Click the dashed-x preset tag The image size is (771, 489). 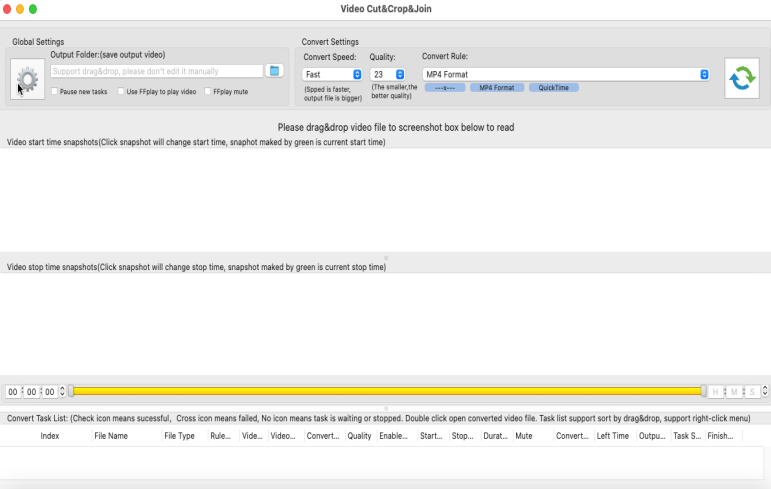[x=445, y=88]
